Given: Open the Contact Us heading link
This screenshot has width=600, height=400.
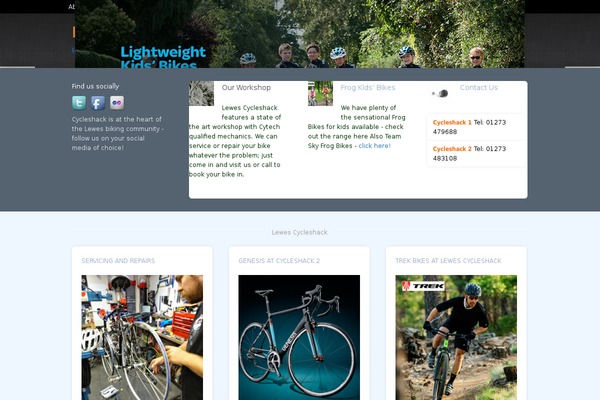Looking at the screenshot, I should pyautogui.click(x=479, y=88).
